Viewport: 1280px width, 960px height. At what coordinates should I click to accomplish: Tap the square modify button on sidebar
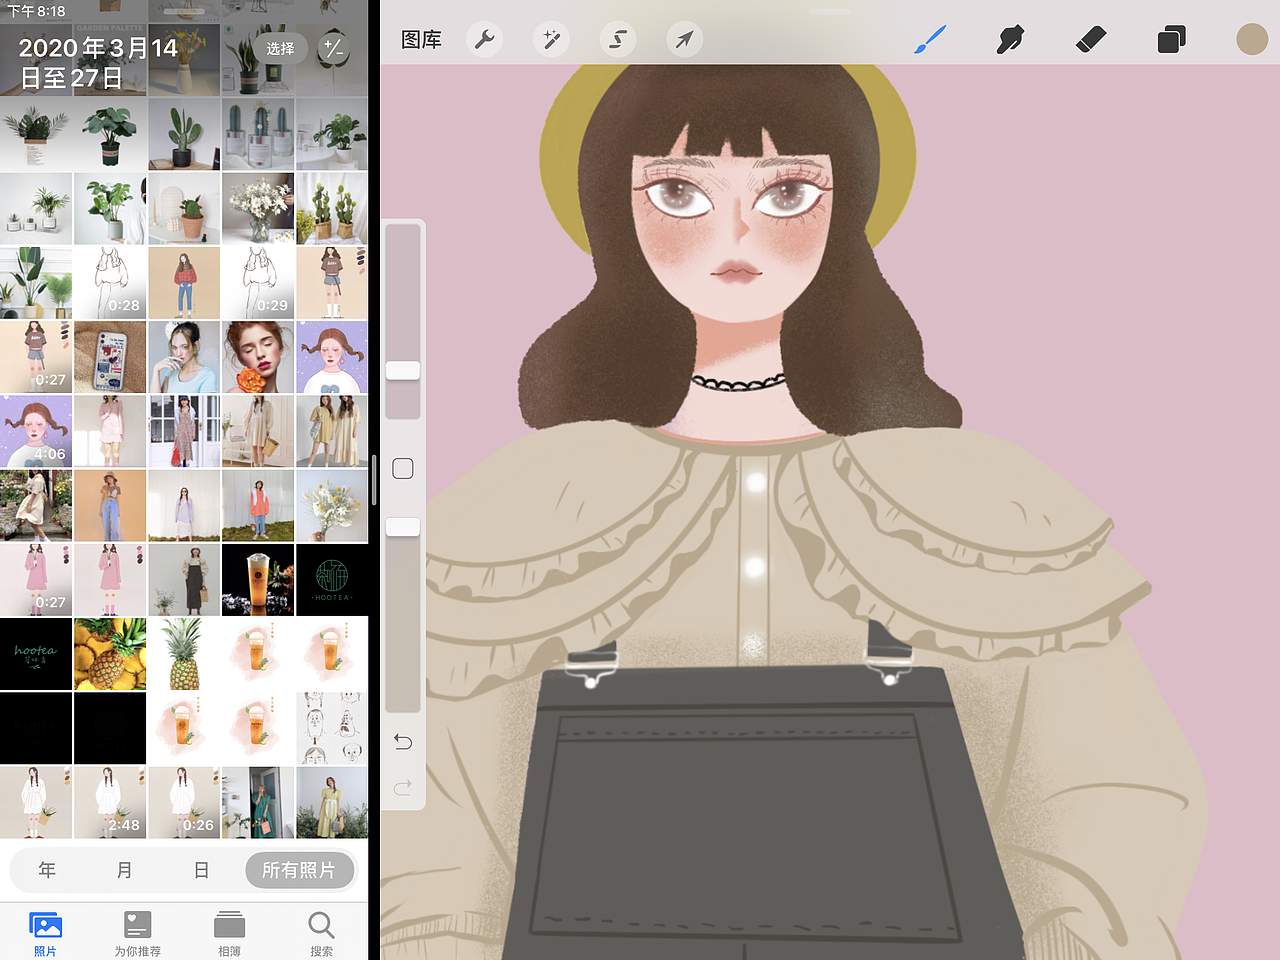coord(403,468)
